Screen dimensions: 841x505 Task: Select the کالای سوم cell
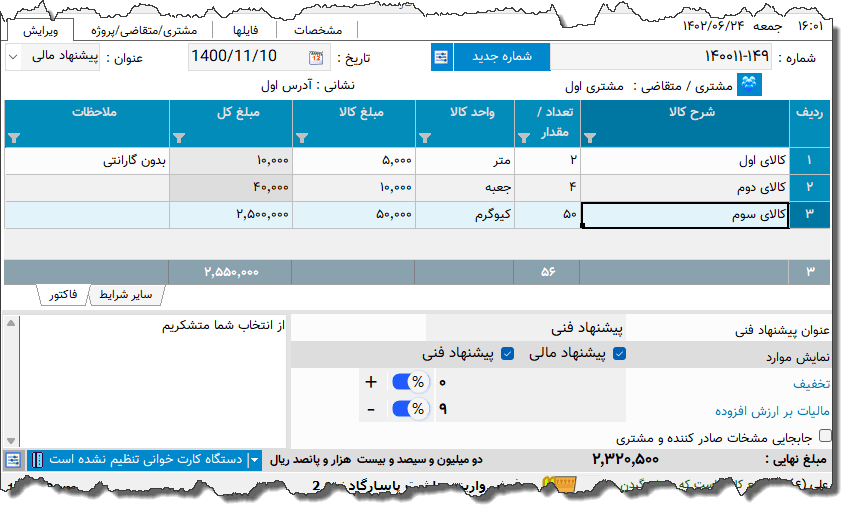(x=685, y=215)
